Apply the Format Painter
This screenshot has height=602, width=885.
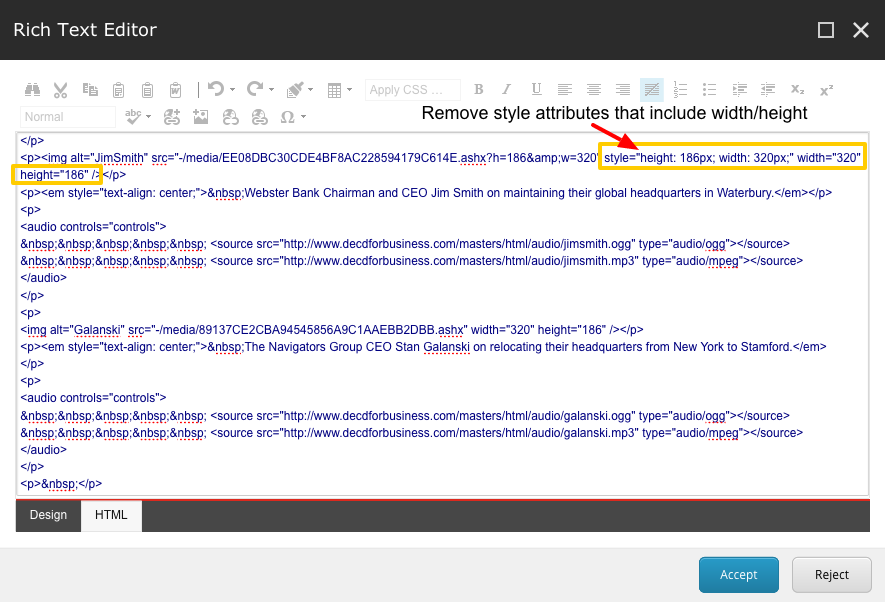pyautogui.click(x=293, y=89)
